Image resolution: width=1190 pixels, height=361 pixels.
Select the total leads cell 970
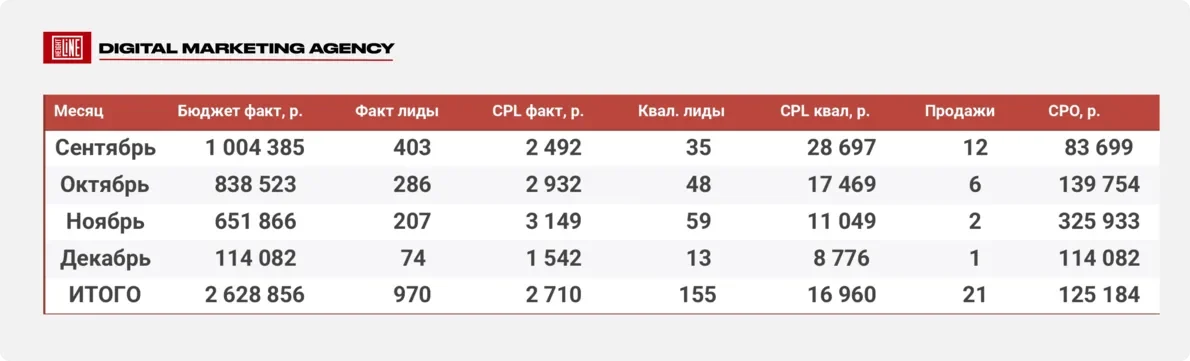coord(412,294)
